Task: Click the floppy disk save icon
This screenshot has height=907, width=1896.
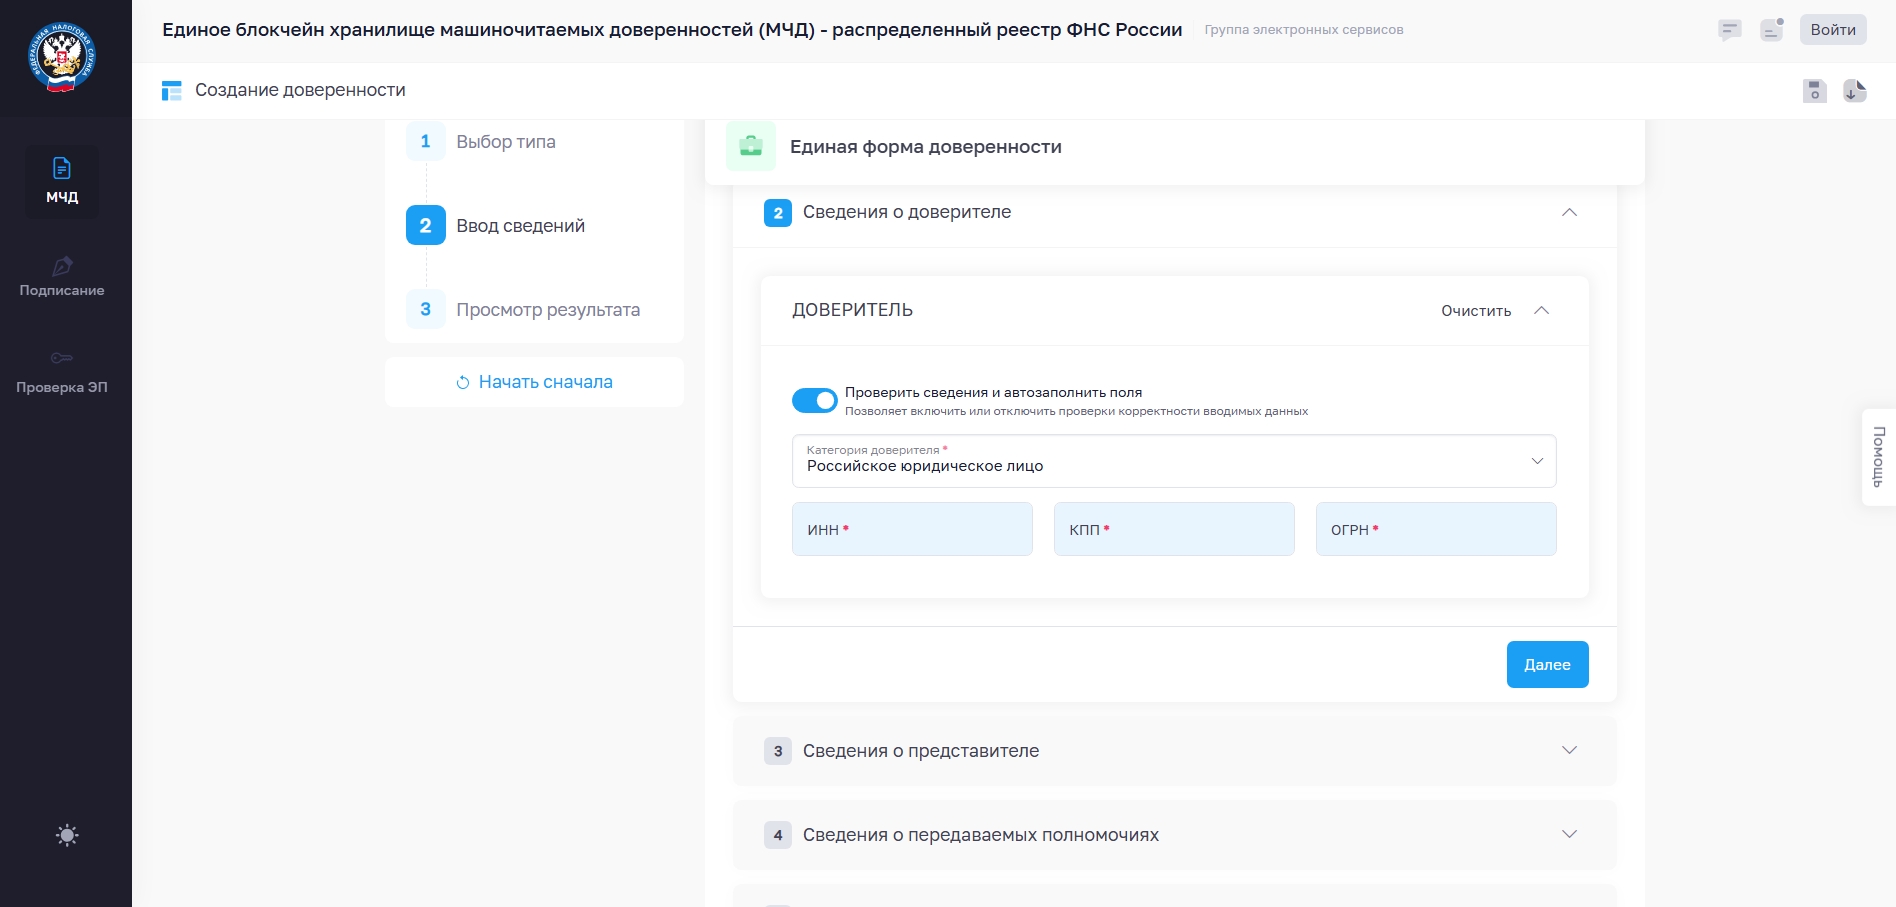Action: (1814, 91)
